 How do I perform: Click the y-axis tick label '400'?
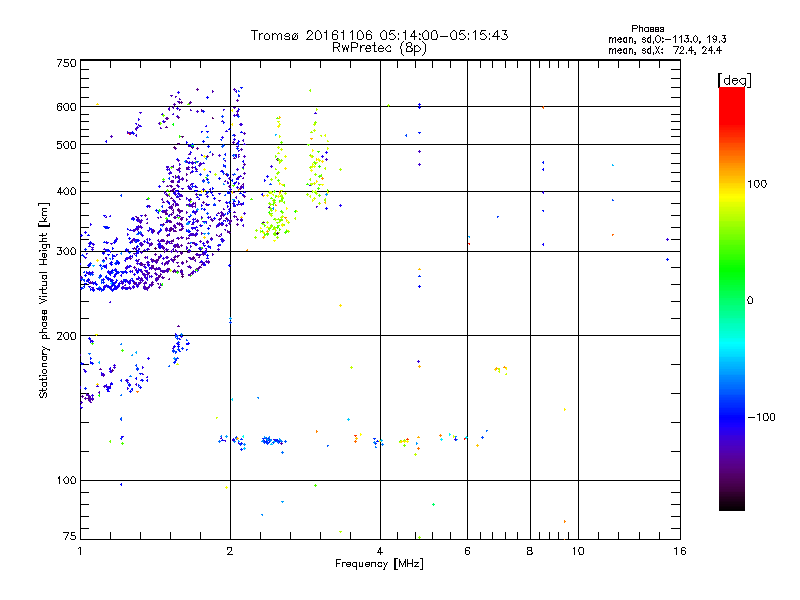(66, 191)
